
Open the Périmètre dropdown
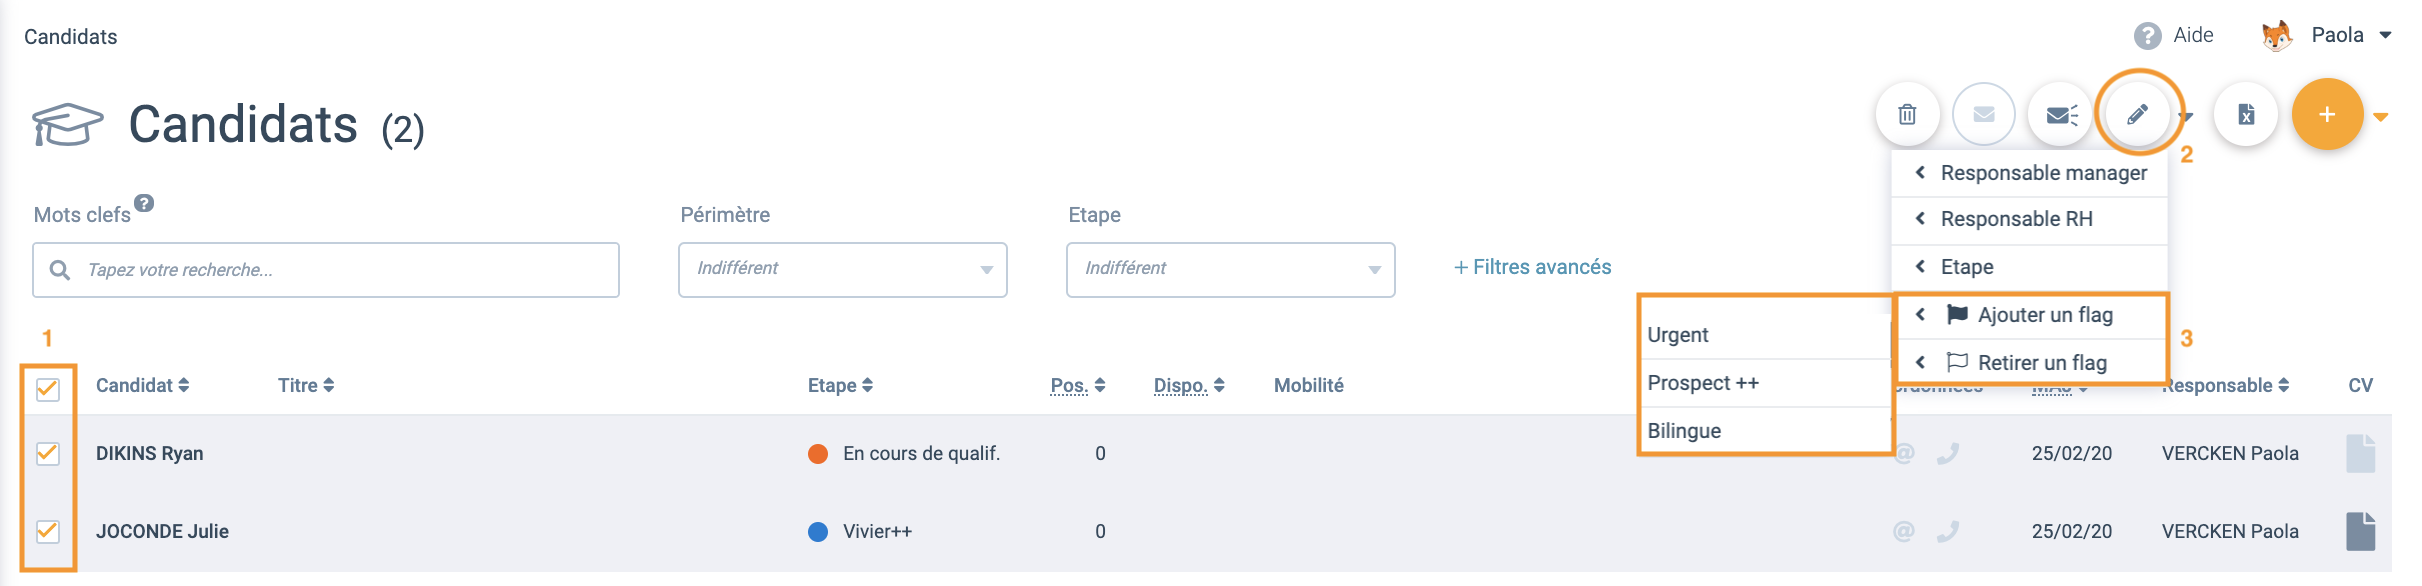842,270
